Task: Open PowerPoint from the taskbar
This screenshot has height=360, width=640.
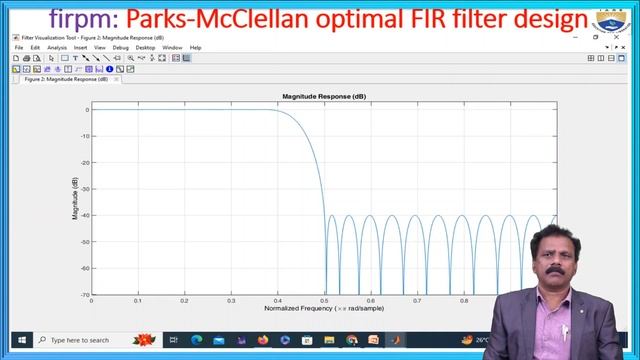Action: point(373,340)
